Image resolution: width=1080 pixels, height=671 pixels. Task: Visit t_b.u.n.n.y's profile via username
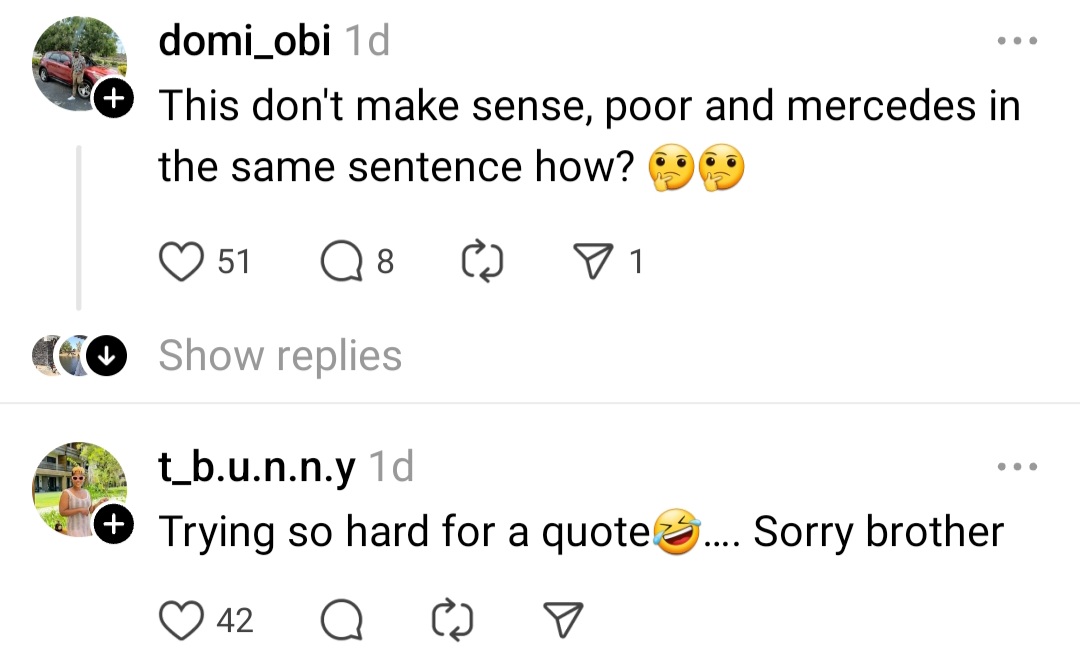pos(256,467)
